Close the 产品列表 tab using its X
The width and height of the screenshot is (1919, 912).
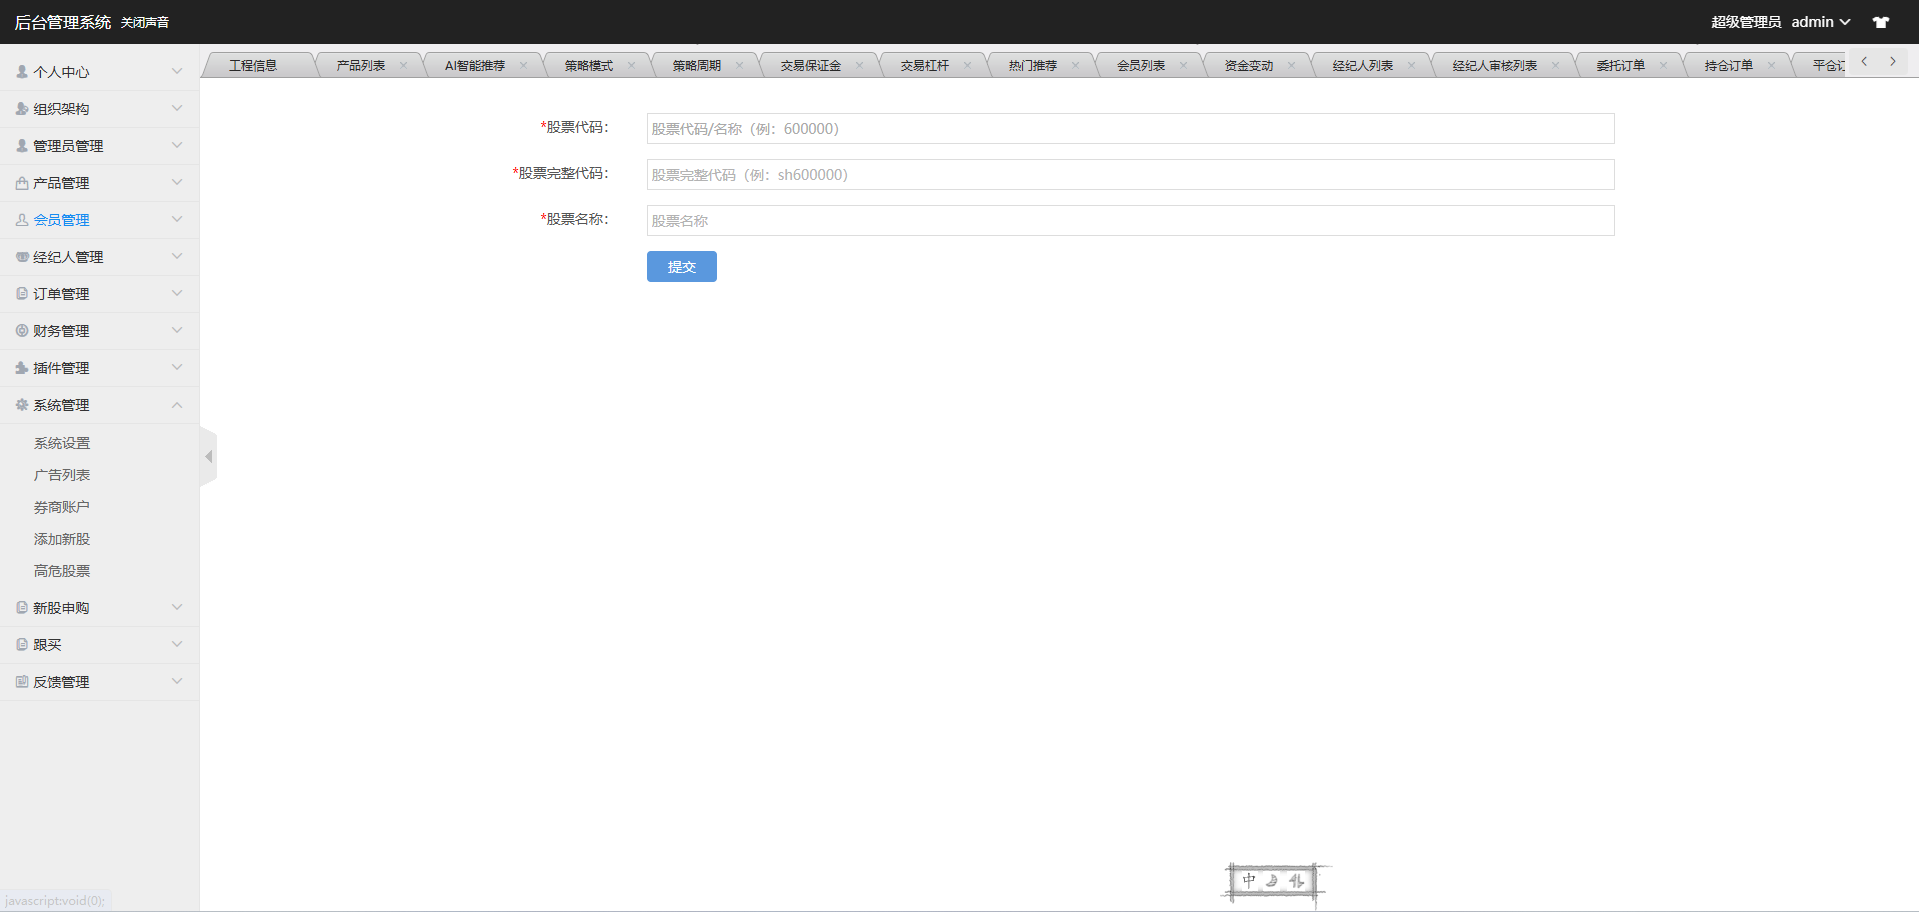click(x=404, y=66)
